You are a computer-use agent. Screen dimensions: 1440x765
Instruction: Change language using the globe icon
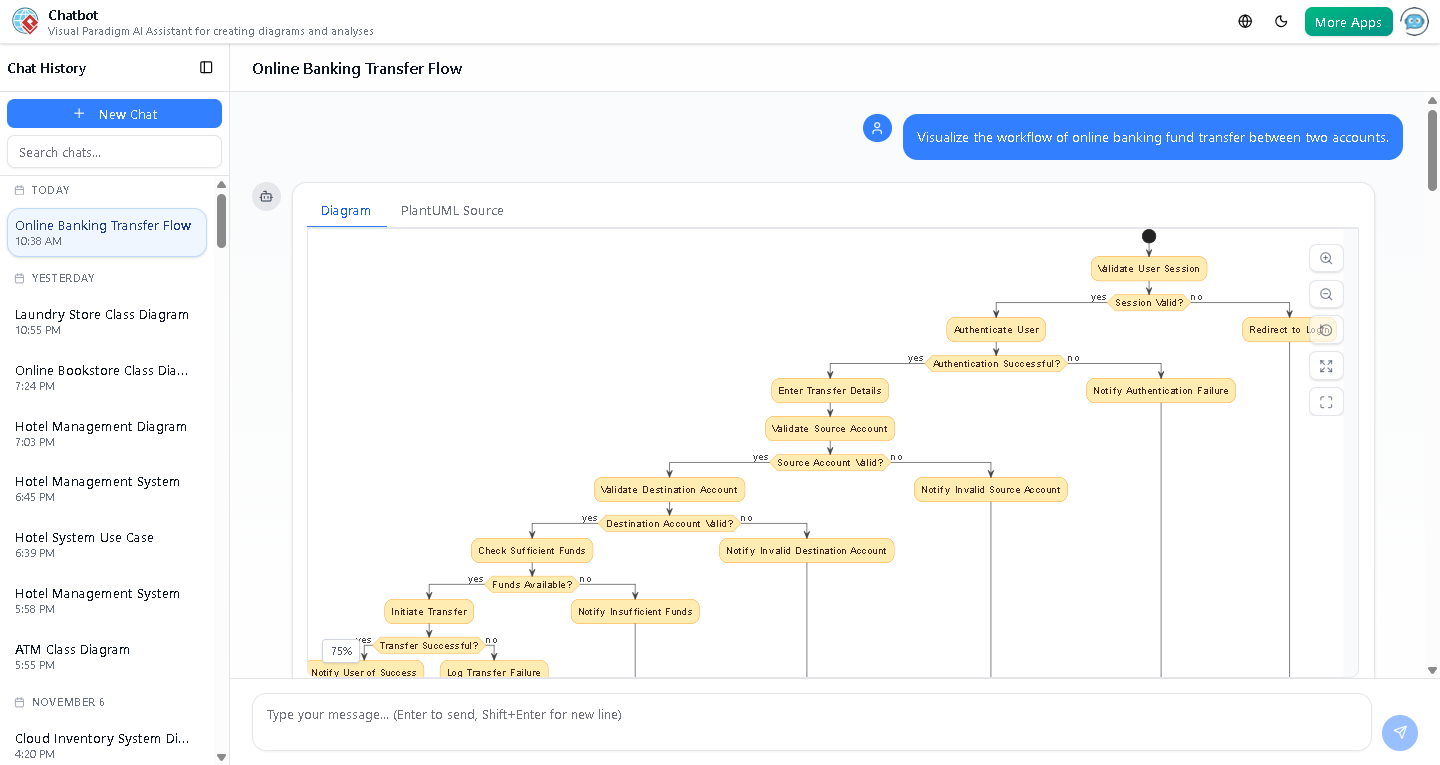pos(1244,20)
